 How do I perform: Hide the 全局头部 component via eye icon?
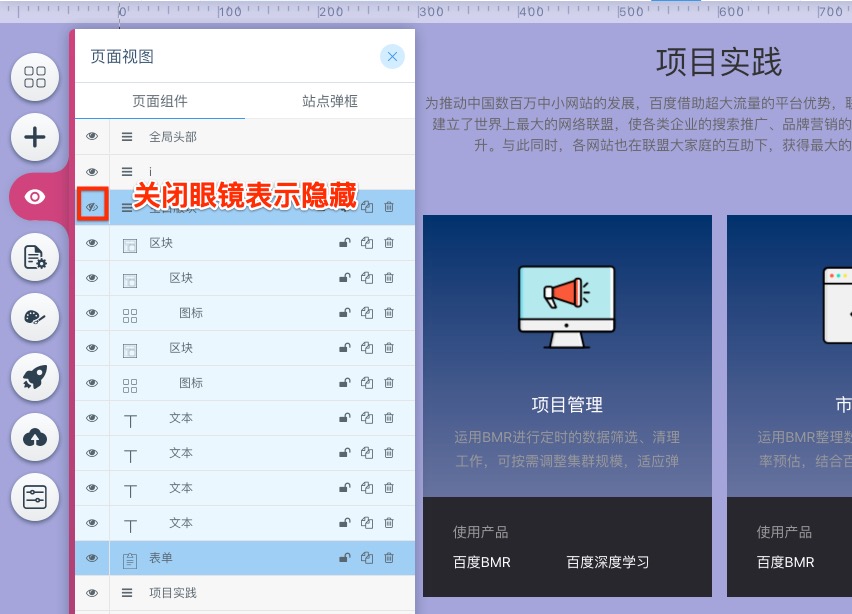tap(92, 137)
